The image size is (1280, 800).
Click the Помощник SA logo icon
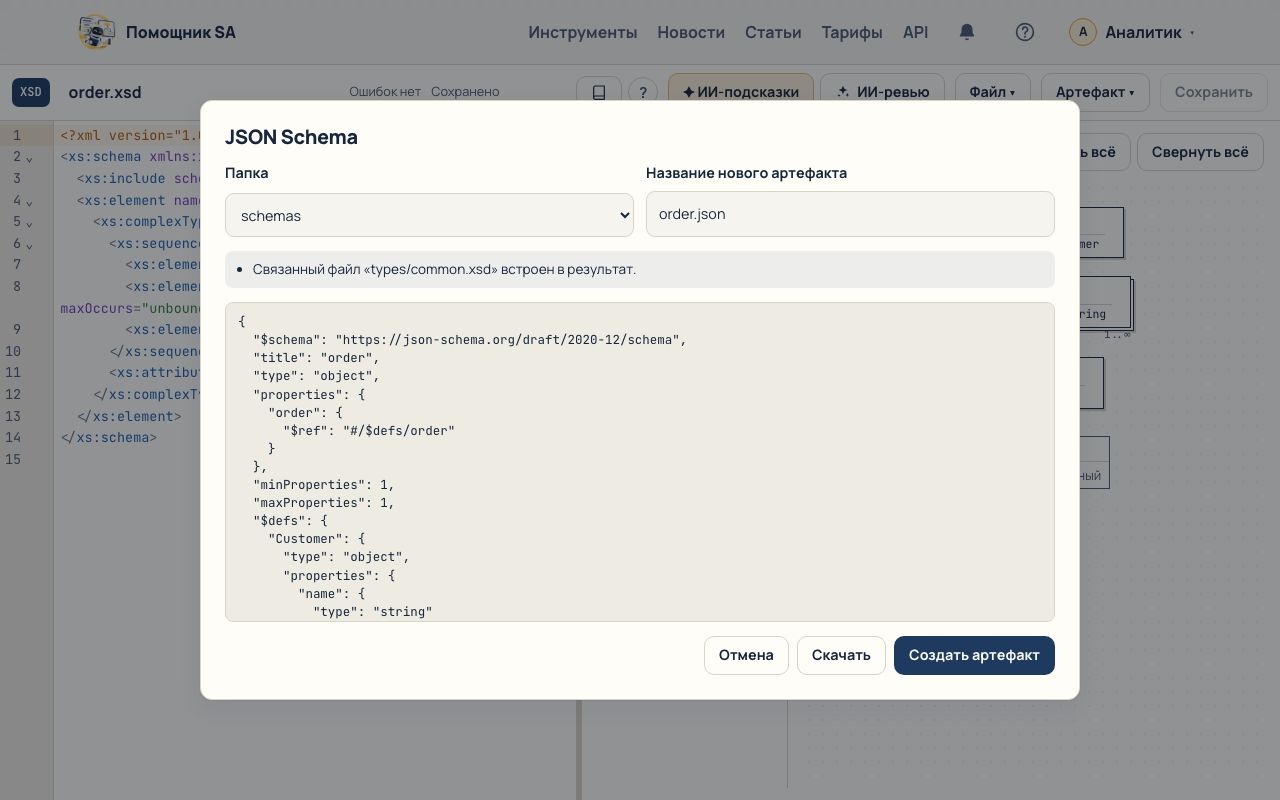96,32
